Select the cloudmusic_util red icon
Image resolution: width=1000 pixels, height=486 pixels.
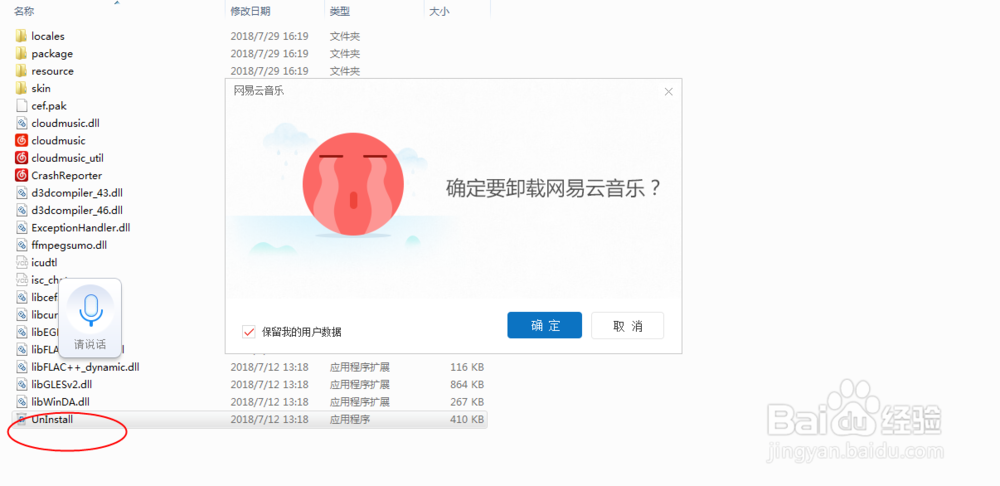21,158
